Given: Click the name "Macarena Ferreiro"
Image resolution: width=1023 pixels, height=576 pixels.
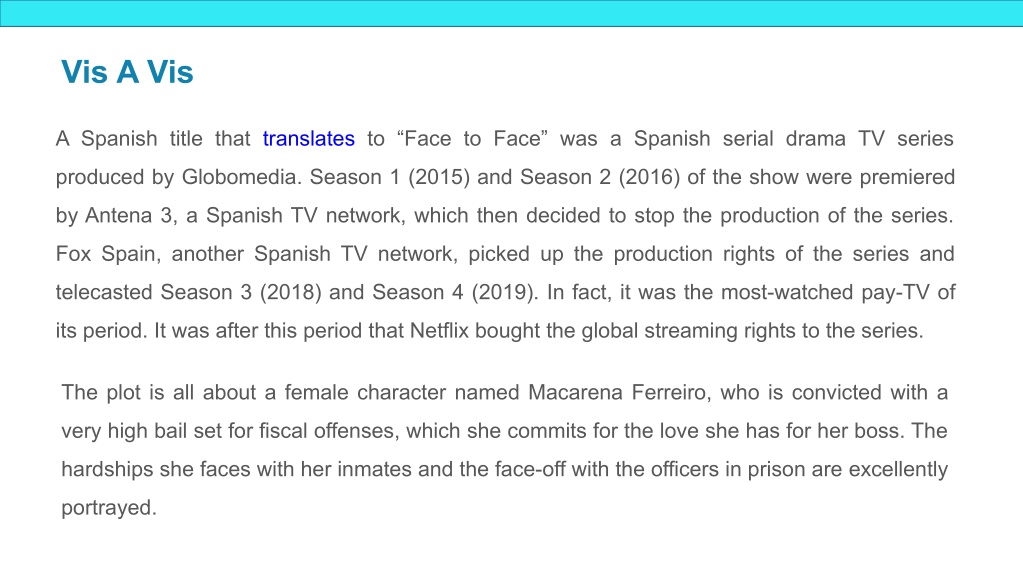Looking at the screenshot, I should point(617,392).
